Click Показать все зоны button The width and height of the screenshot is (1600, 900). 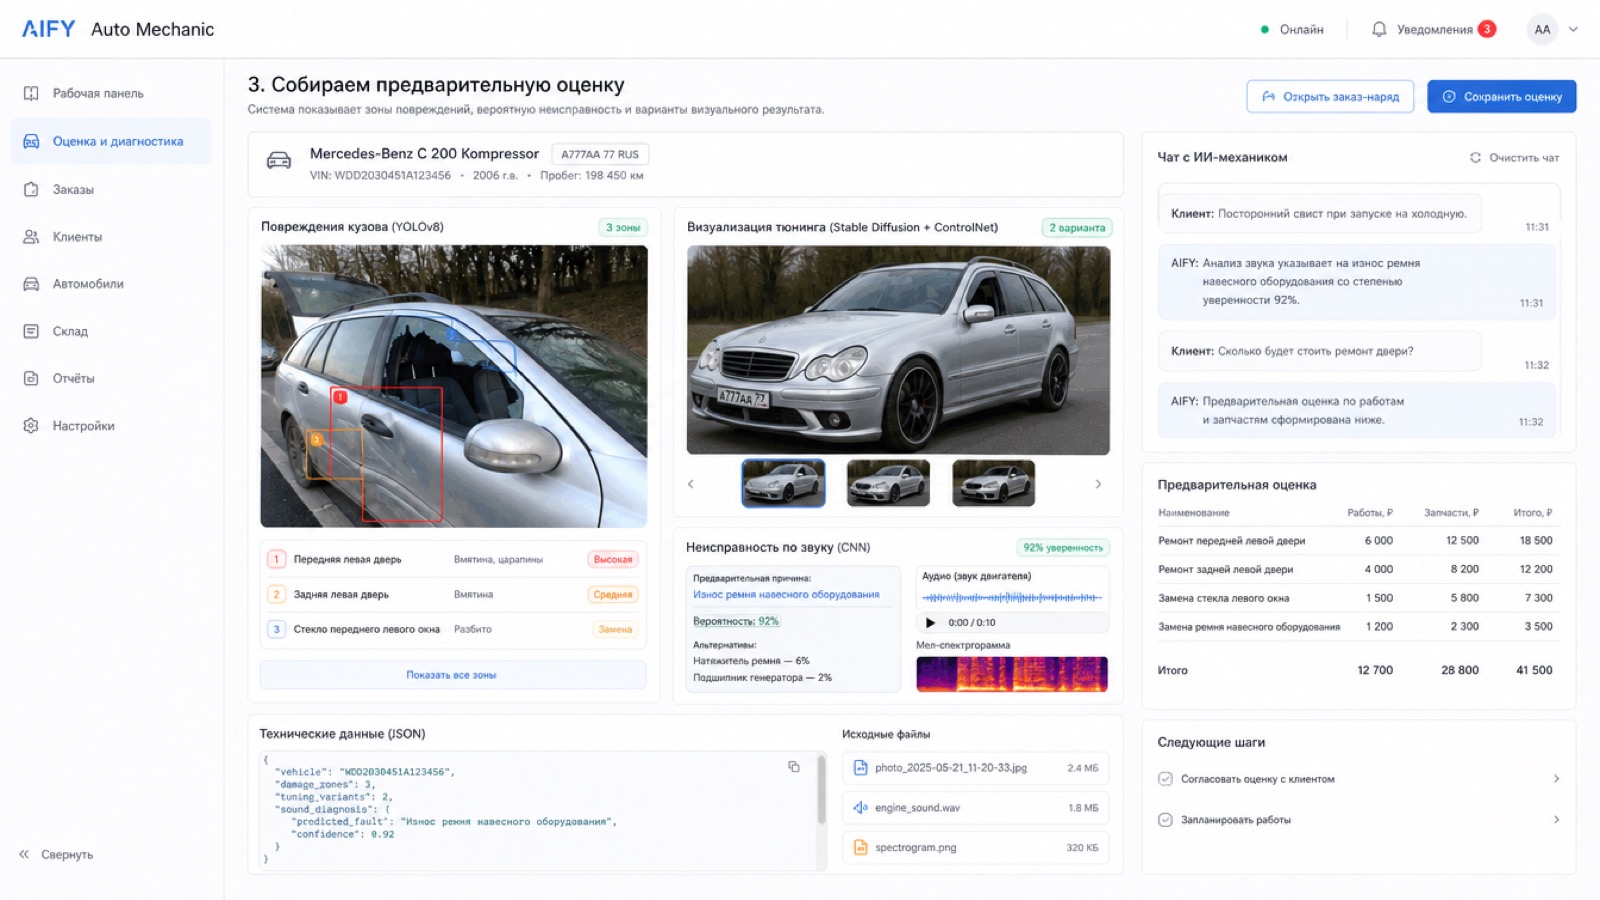pyautogui.click(x=452, y=675)
